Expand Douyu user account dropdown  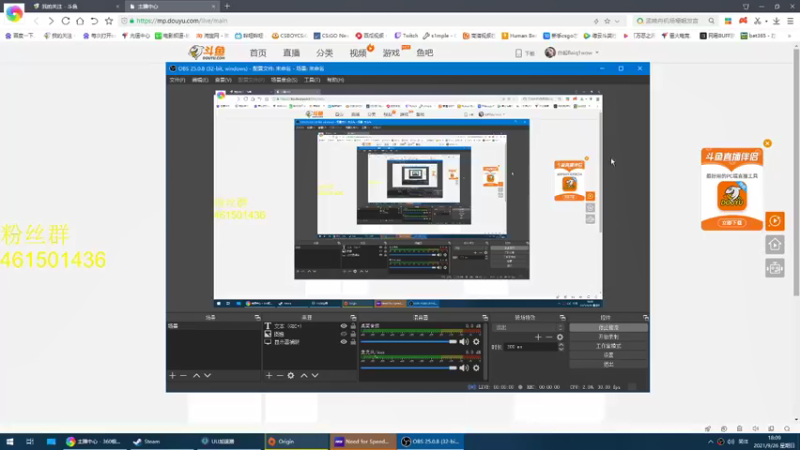[x=597, y=53]
